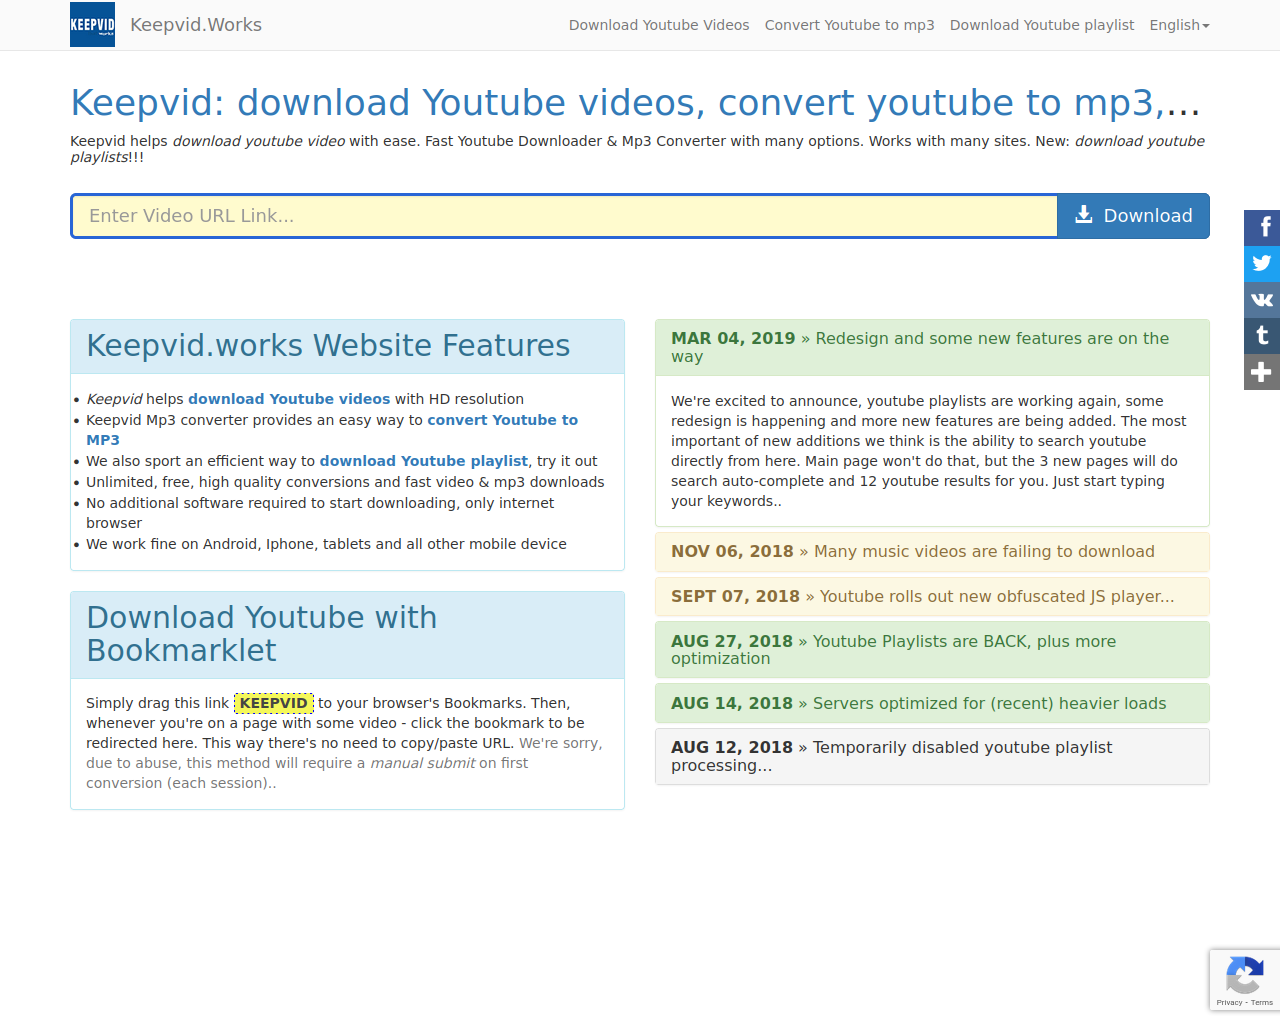
Task: Click the reCAPTCHA Privacy link
Action: tap(1229, 1002)
